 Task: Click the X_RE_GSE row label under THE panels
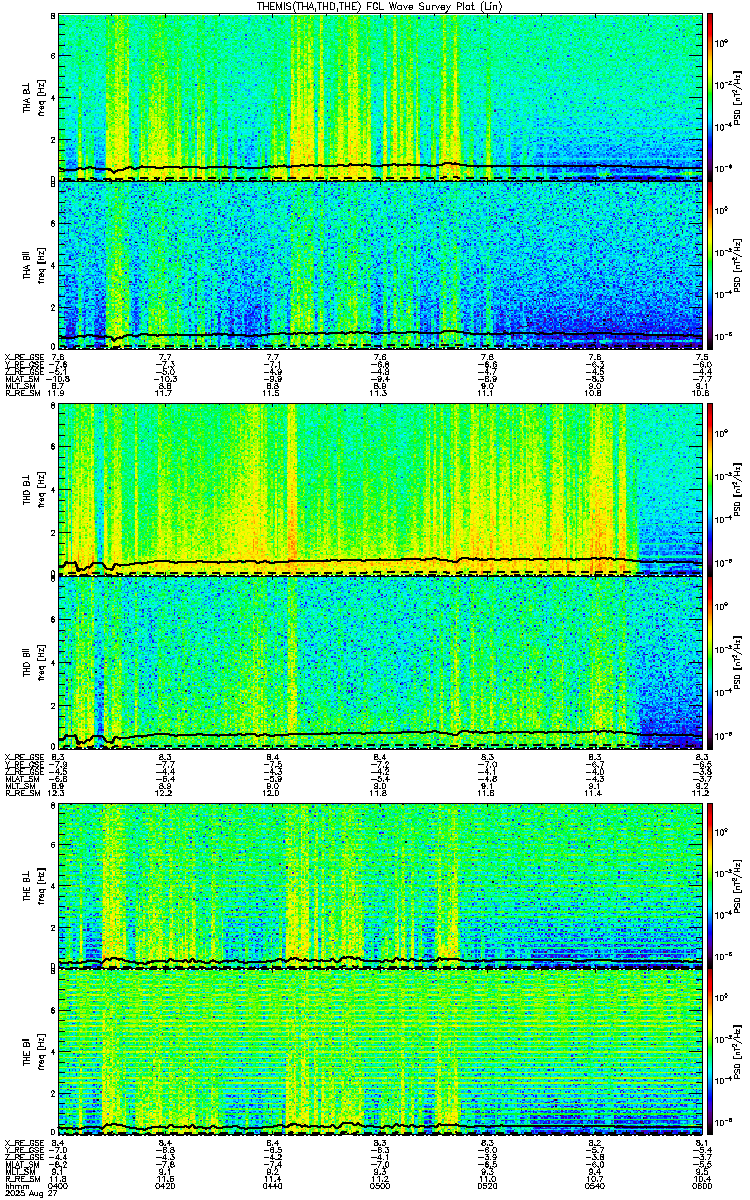[23, 1142]
